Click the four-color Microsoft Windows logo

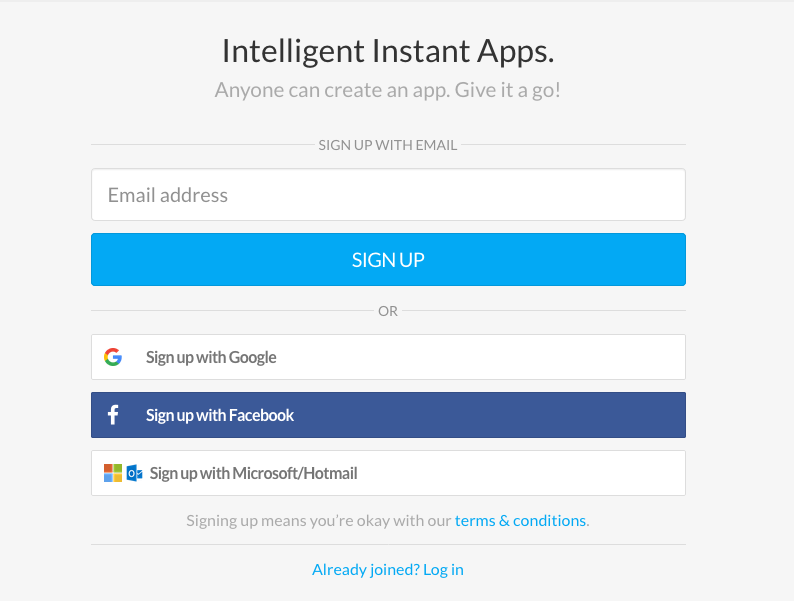(113, 473)
